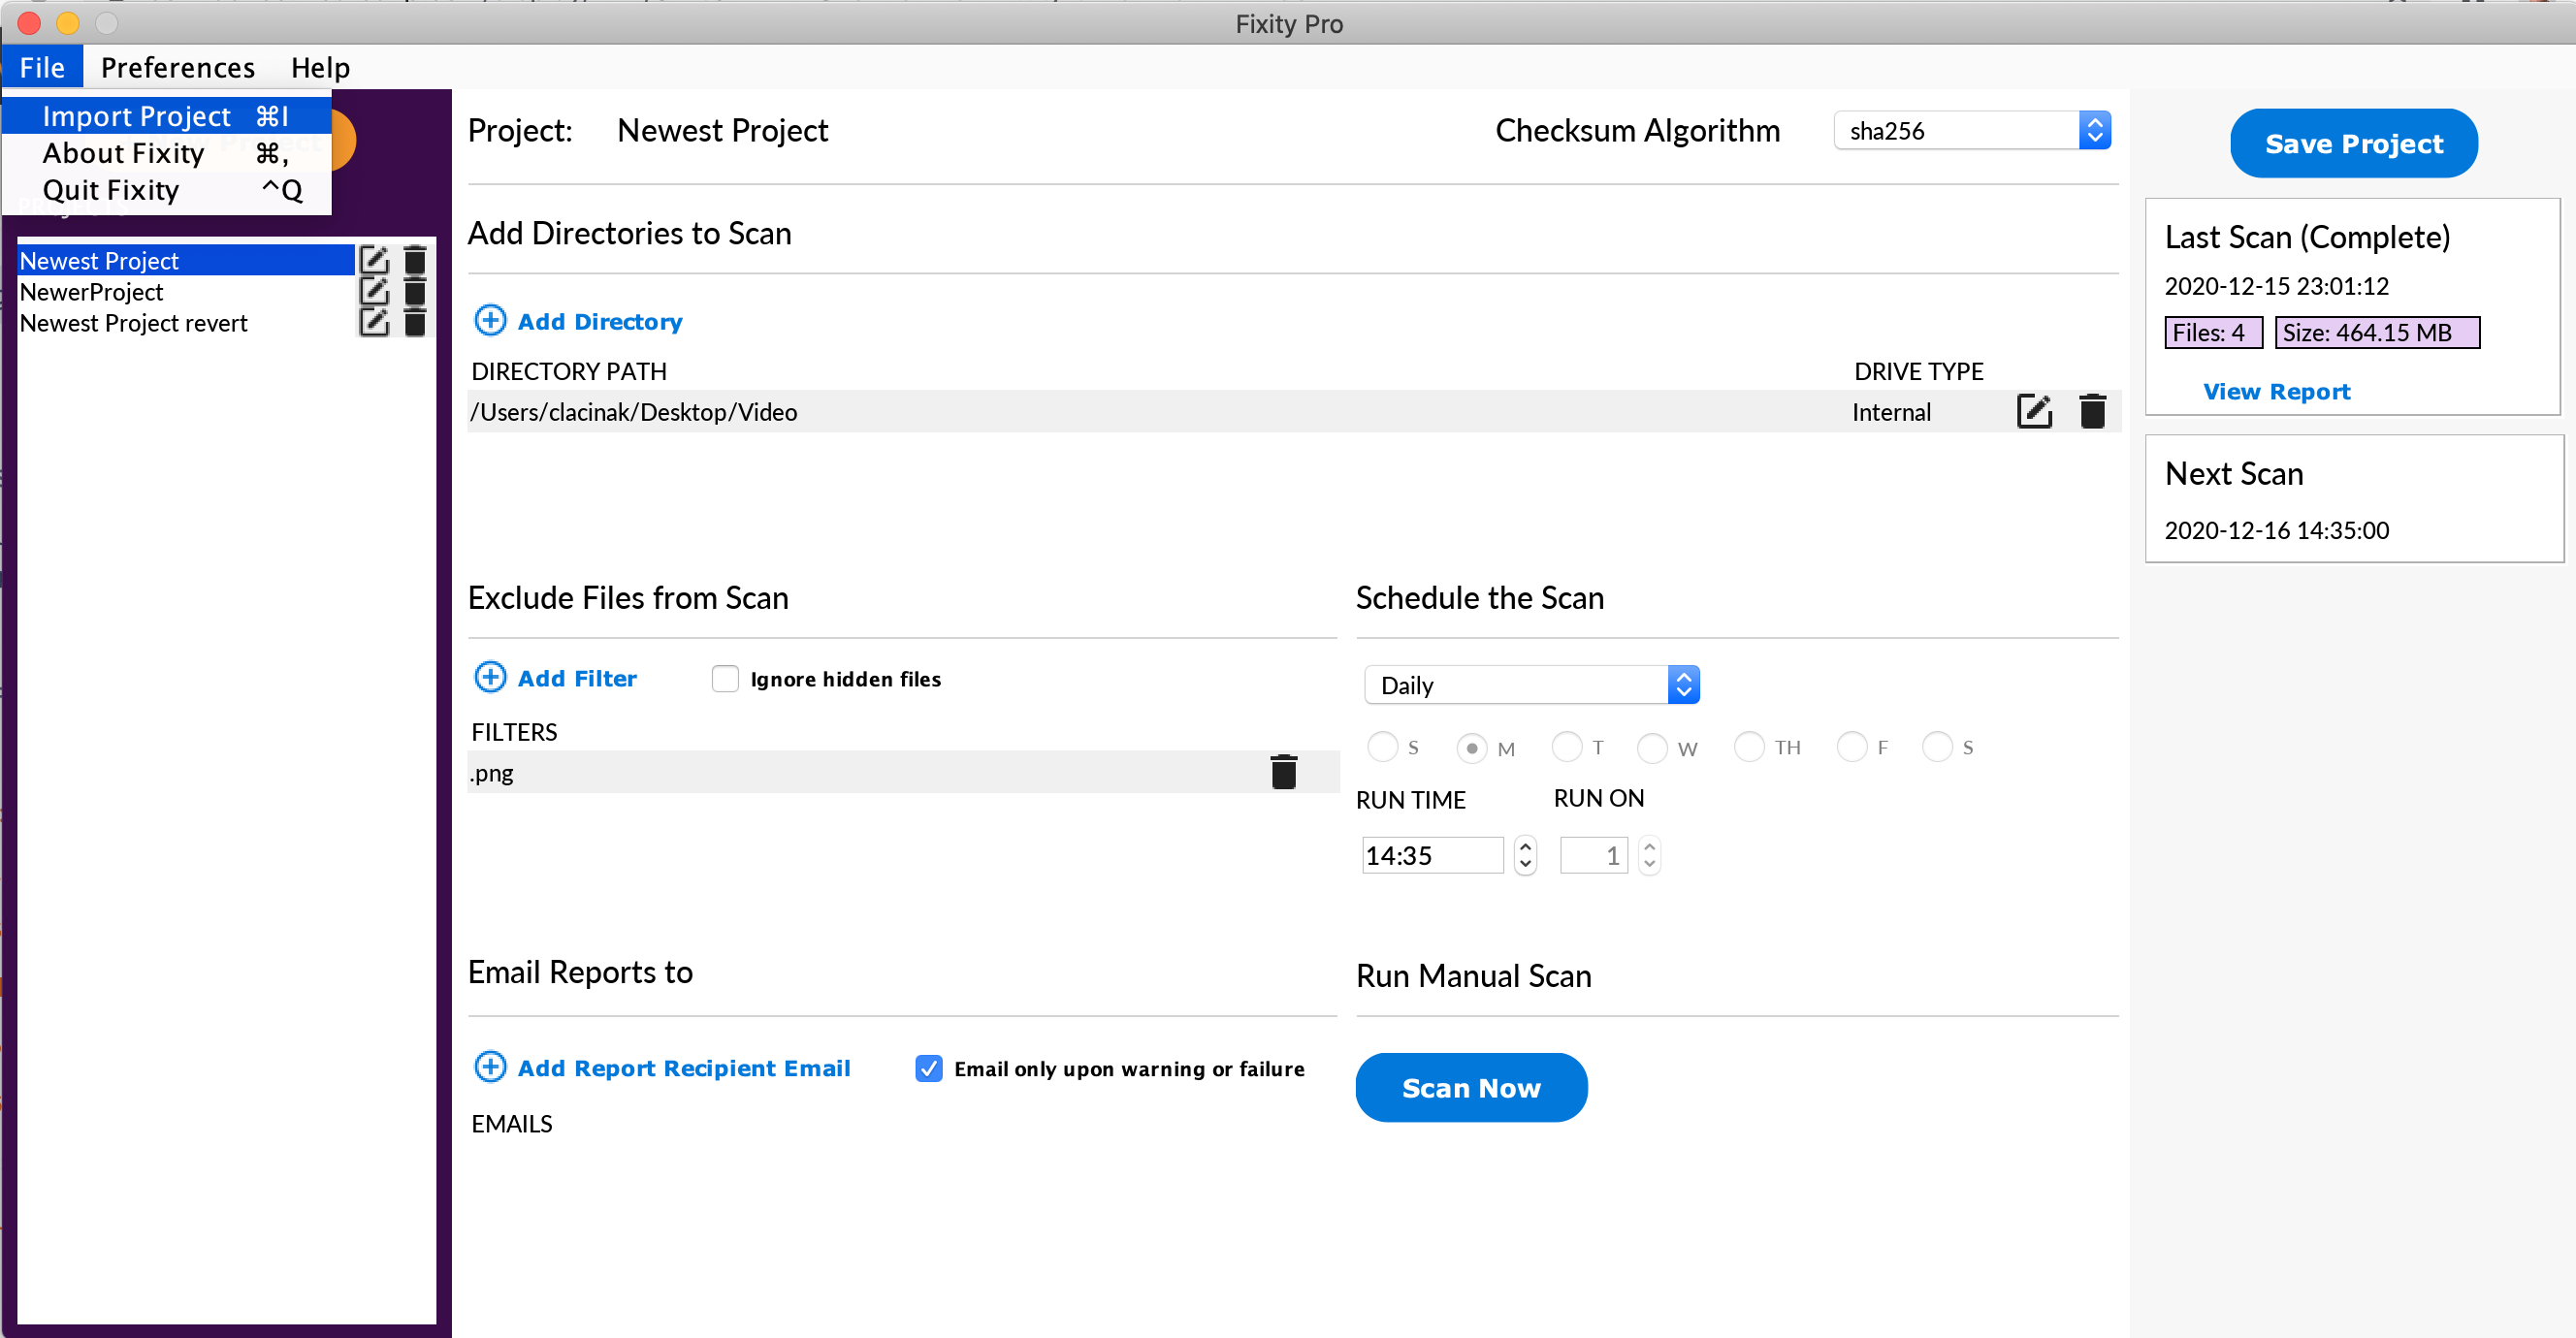Choose Quit Fixity menu entry
The height and width of the screenshot is (1338, 2576).
click(166, 190)
